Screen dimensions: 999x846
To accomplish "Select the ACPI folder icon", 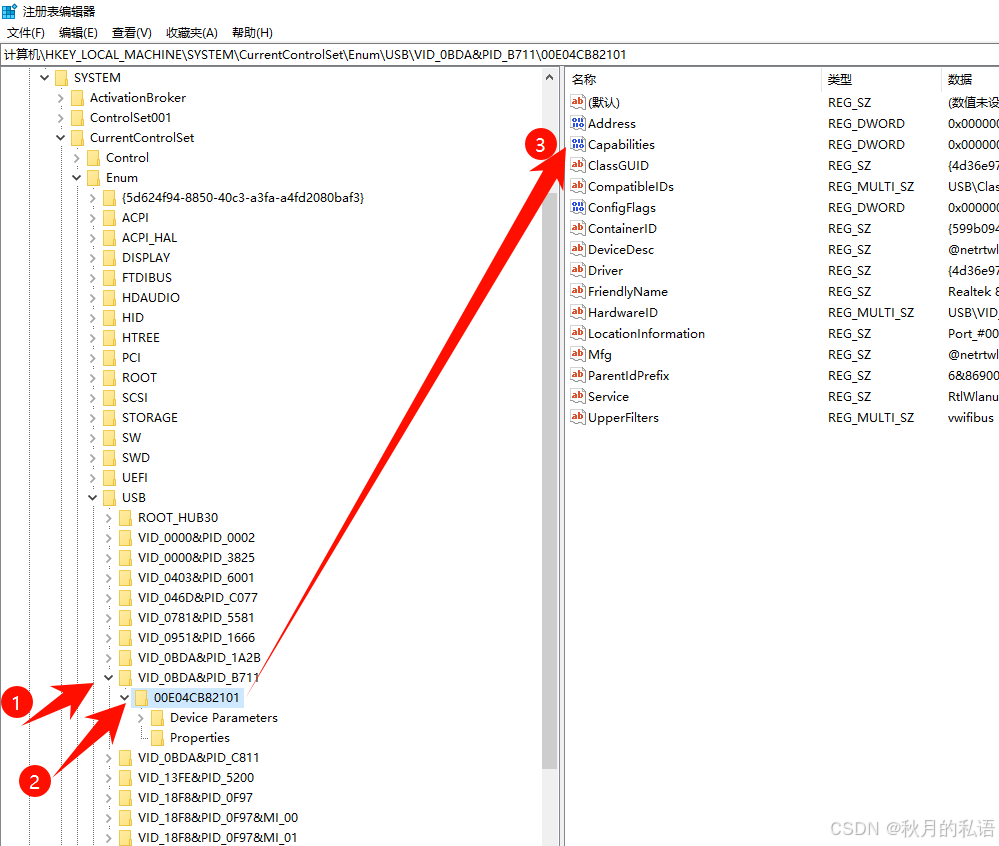I will click(x=110, y=218).
